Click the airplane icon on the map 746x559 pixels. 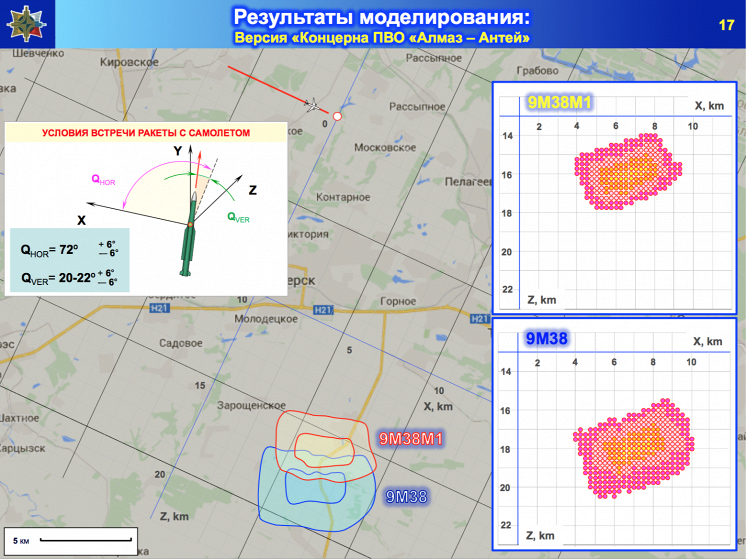click(313, 105)
